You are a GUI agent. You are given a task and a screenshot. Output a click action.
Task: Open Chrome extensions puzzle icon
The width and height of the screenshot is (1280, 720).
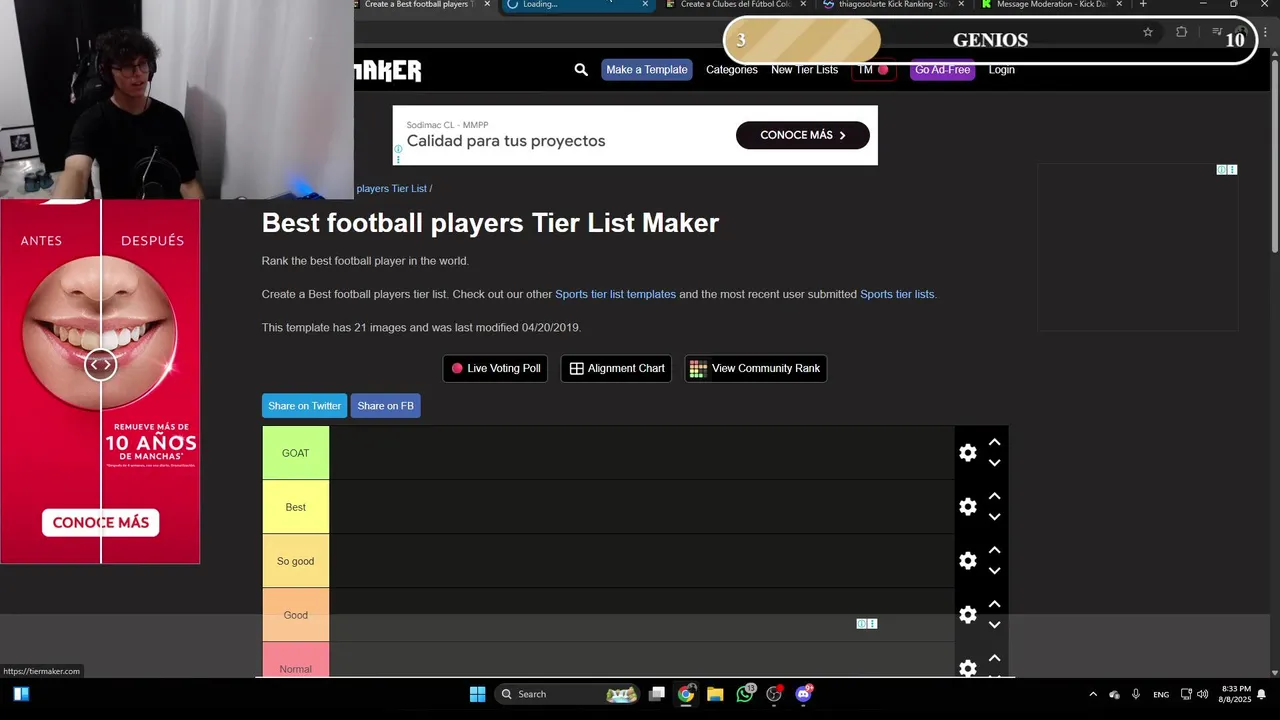point(1181,32)
